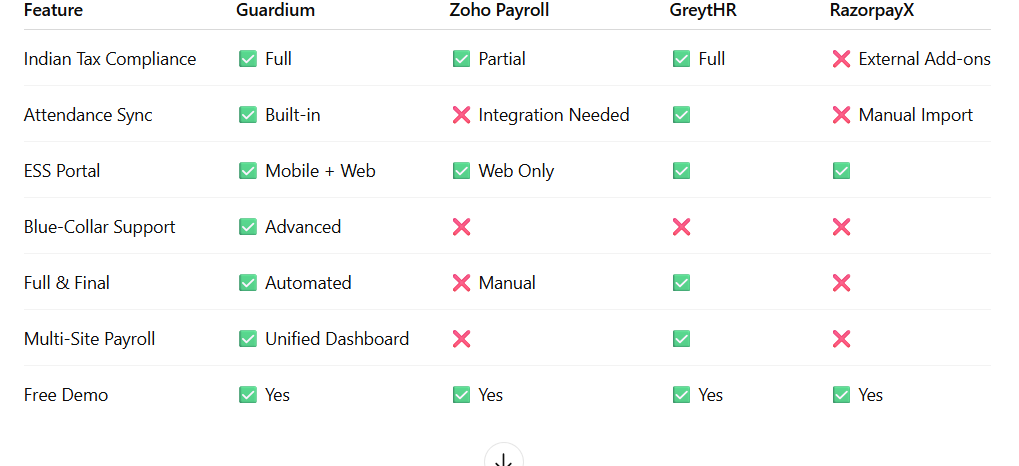1019x466 pixels.
Task: Click RazorpayX's green check in the ESS Portal row
Action: [841, 171]
